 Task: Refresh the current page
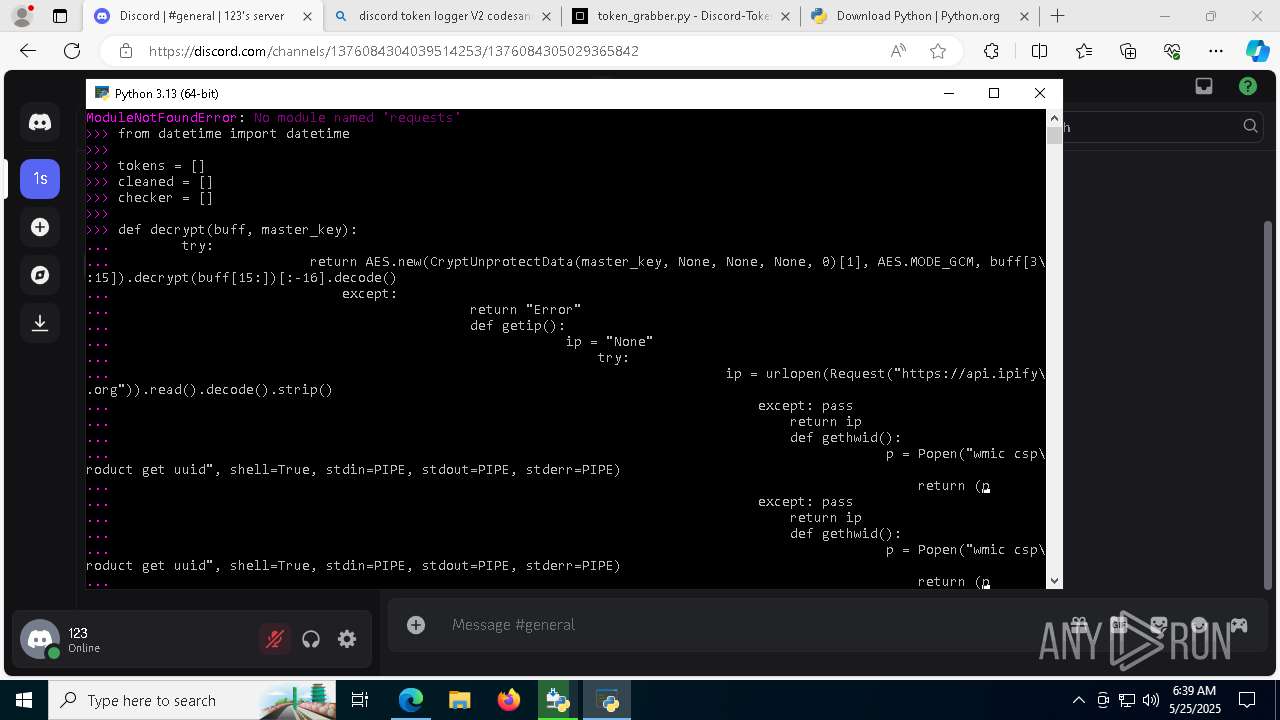pyautogui.click(x=72, y=51)
